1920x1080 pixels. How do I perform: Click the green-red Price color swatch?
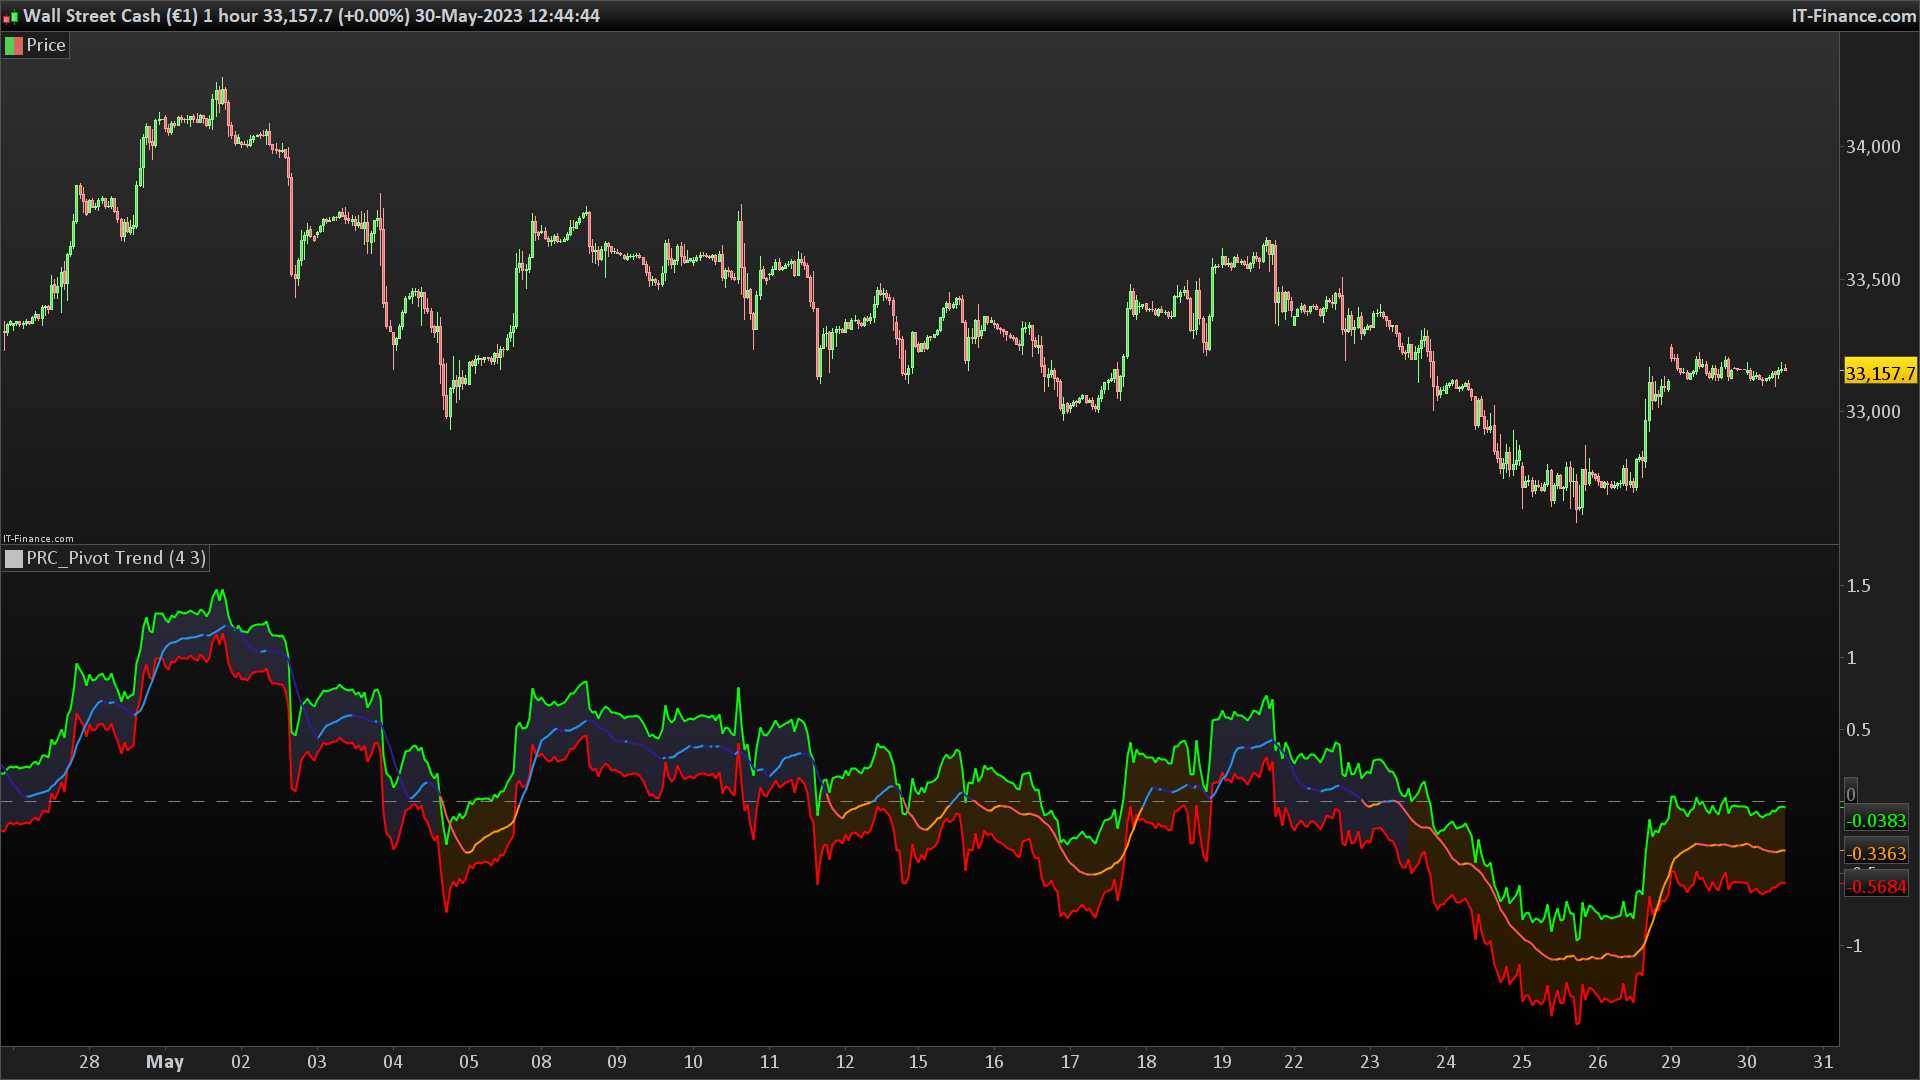click(14, 46)
